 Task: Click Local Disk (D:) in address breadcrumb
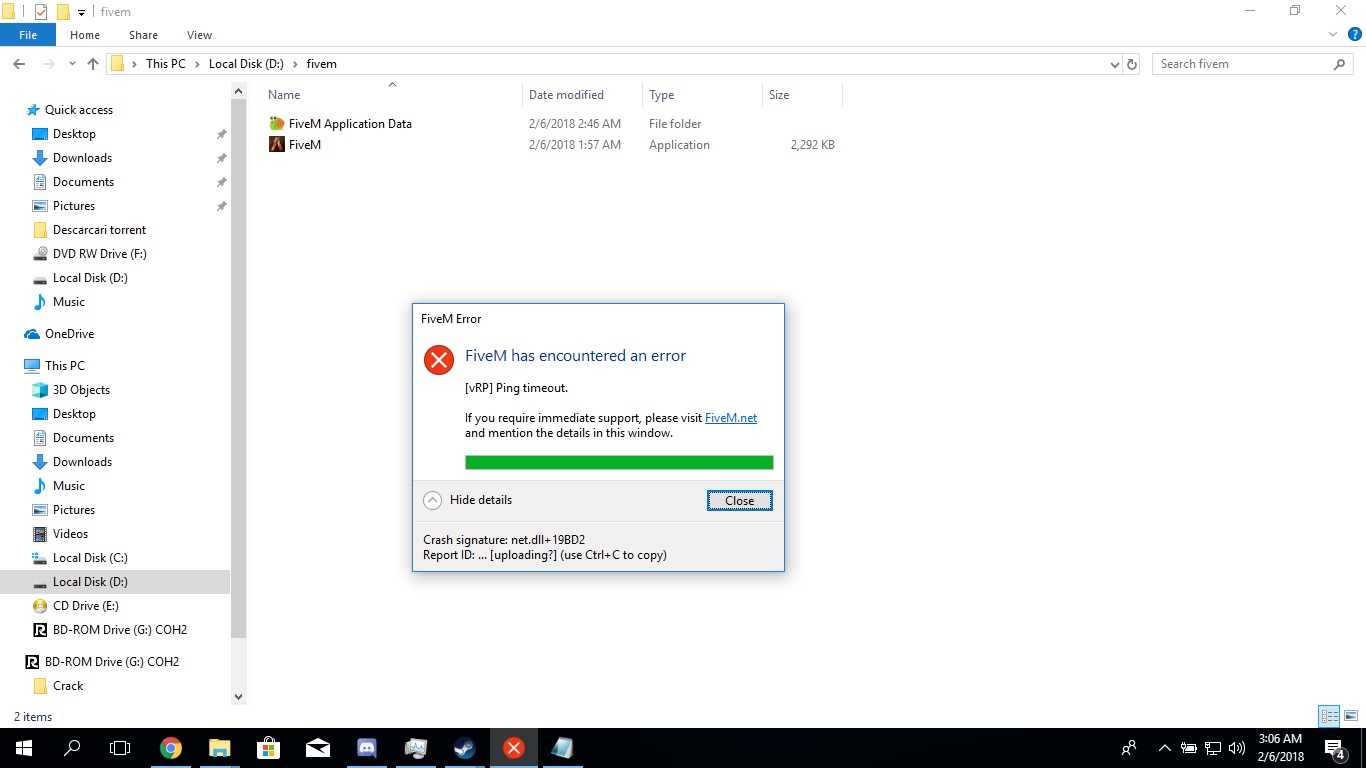pos(246,64)
